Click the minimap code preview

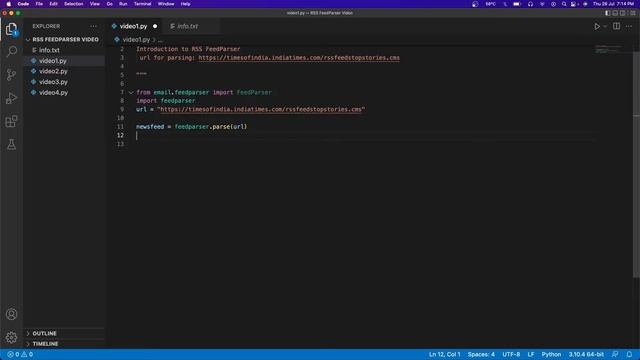pos(609,49)
